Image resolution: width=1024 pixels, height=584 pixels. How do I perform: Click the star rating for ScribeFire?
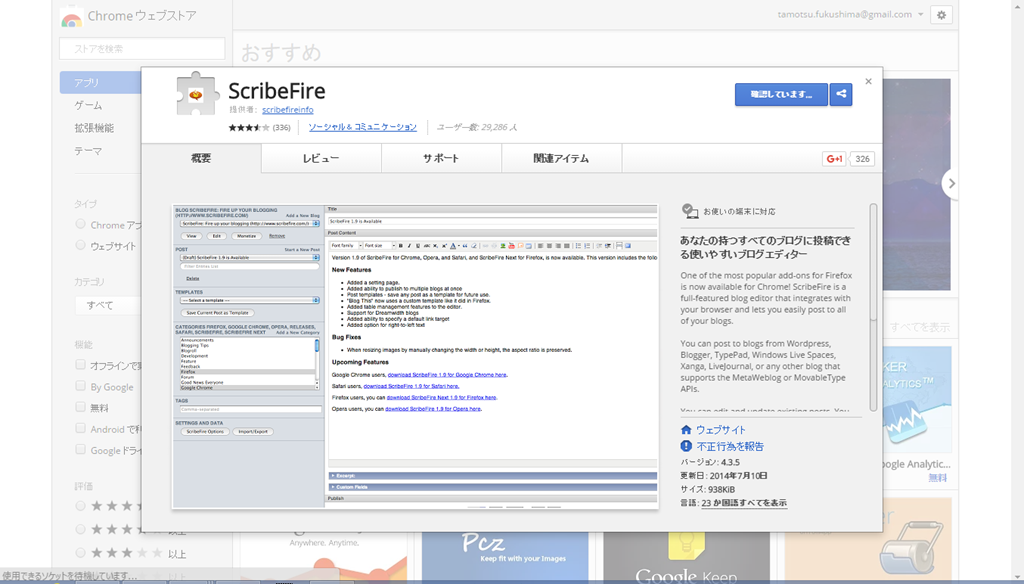click(249, 128)
